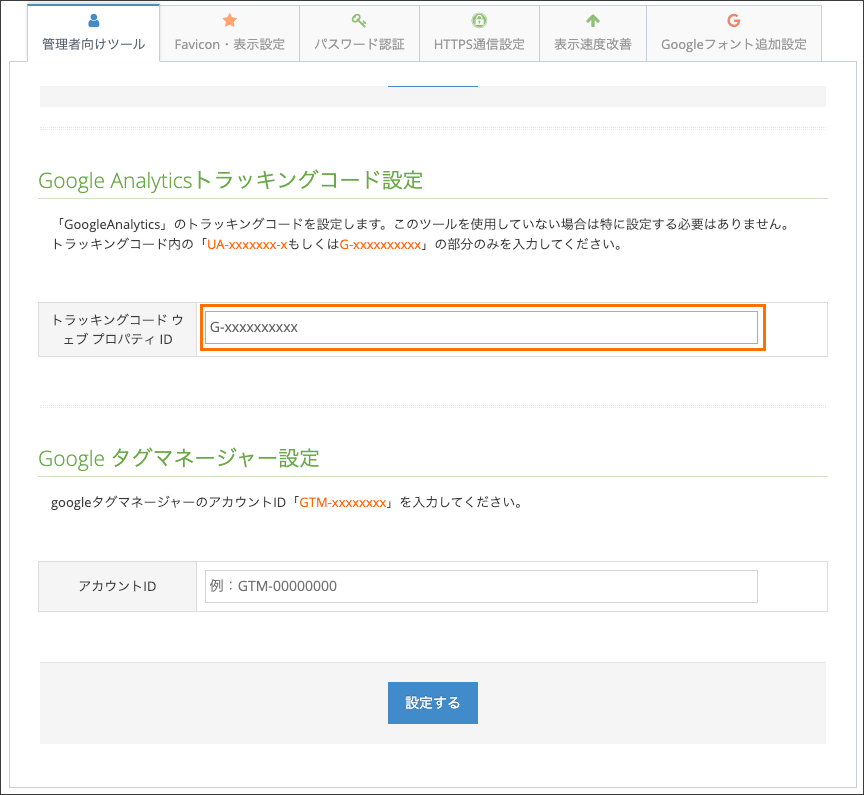Focus the GTM アカウントID input field
The width and height of the screenshot is (864, 795).
coord(481,586)
